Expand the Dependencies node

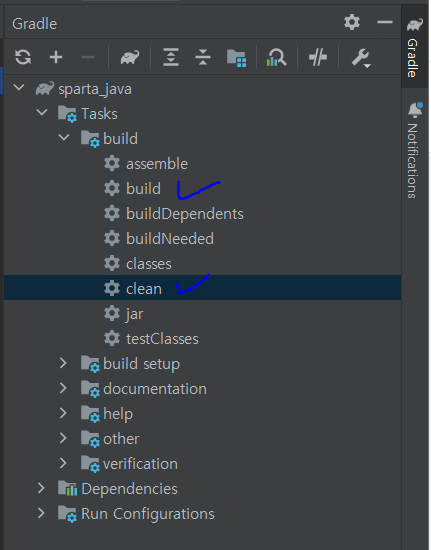41,488
